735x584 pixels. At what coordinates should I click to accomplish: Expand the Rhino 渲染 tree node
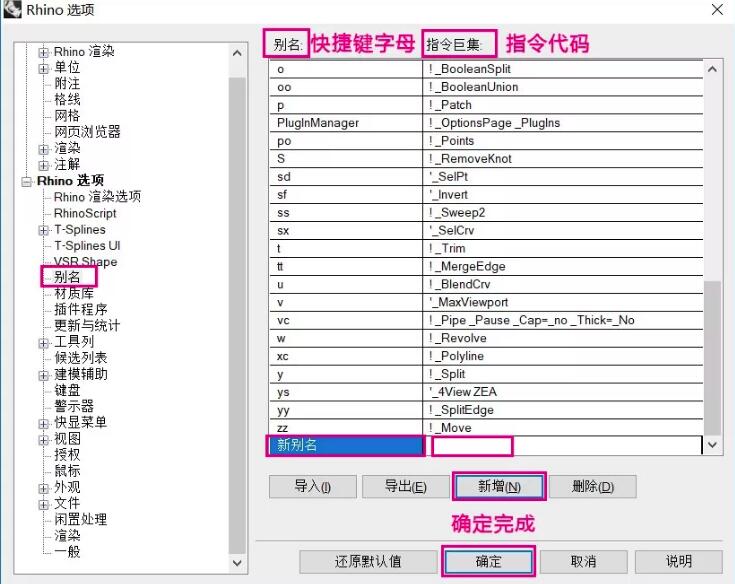coord(44,52)
